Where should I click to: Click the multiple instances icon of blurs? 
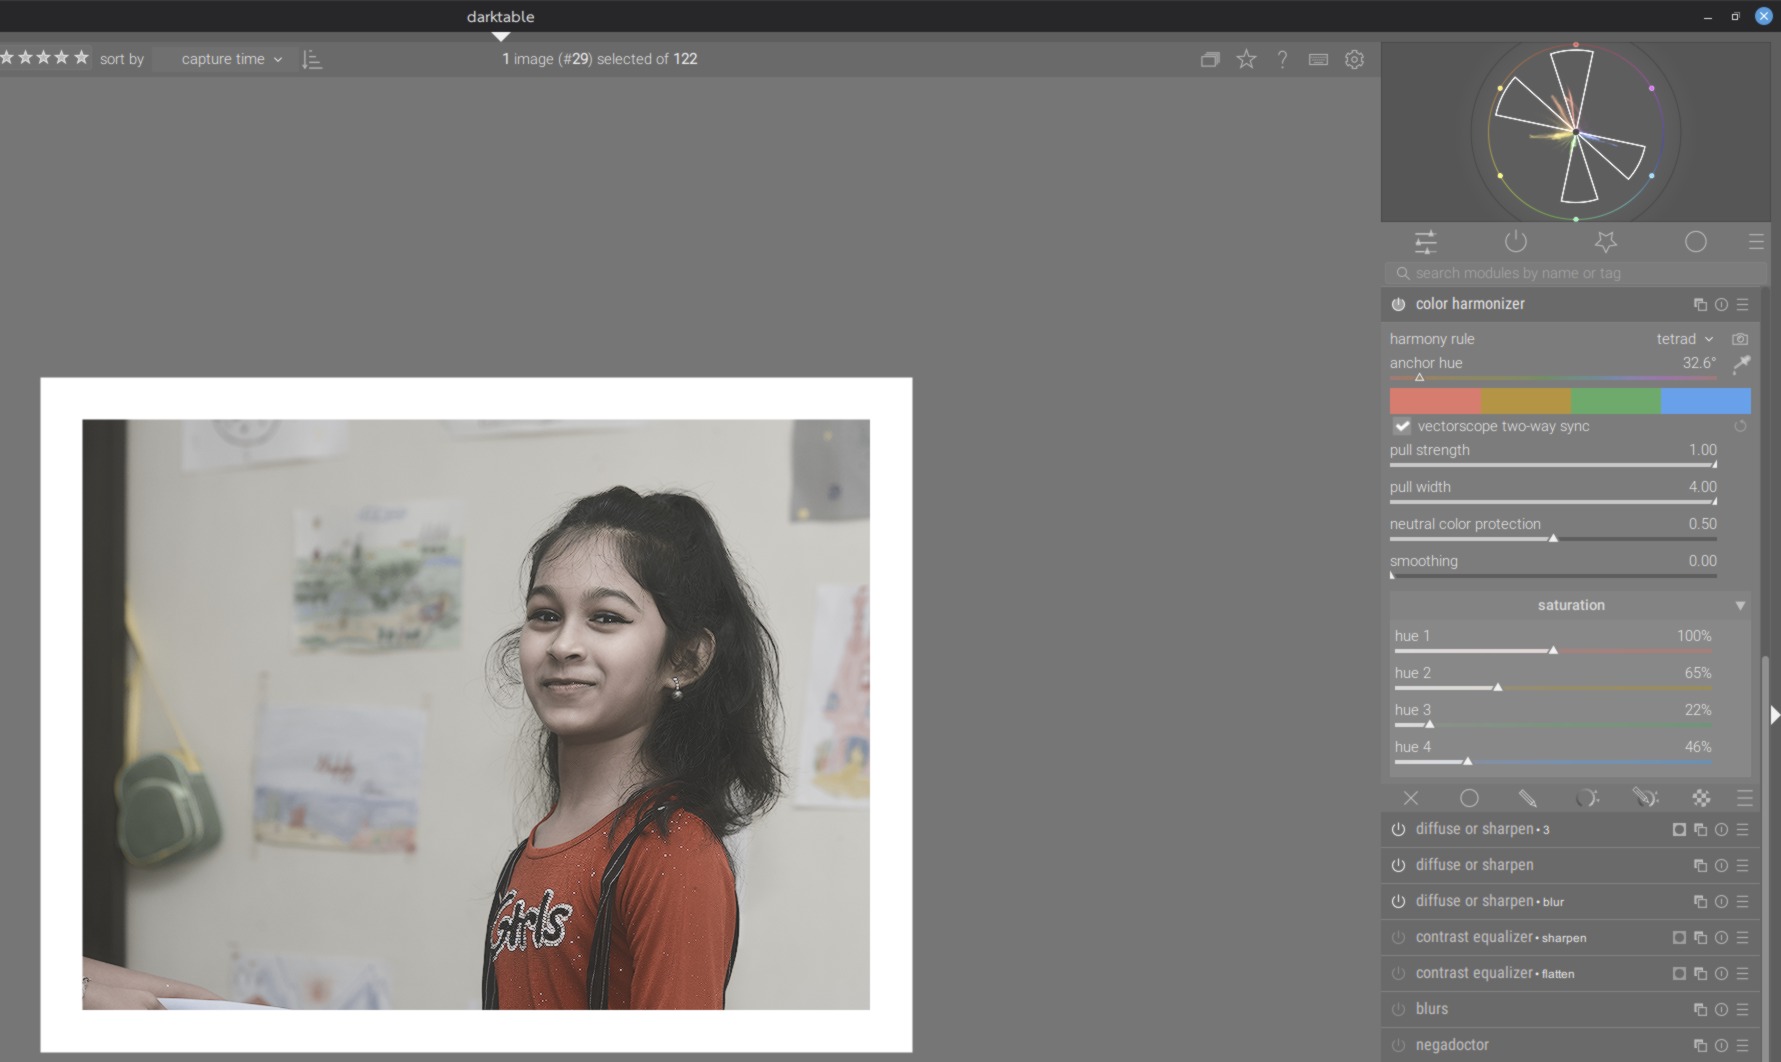1700,1010
